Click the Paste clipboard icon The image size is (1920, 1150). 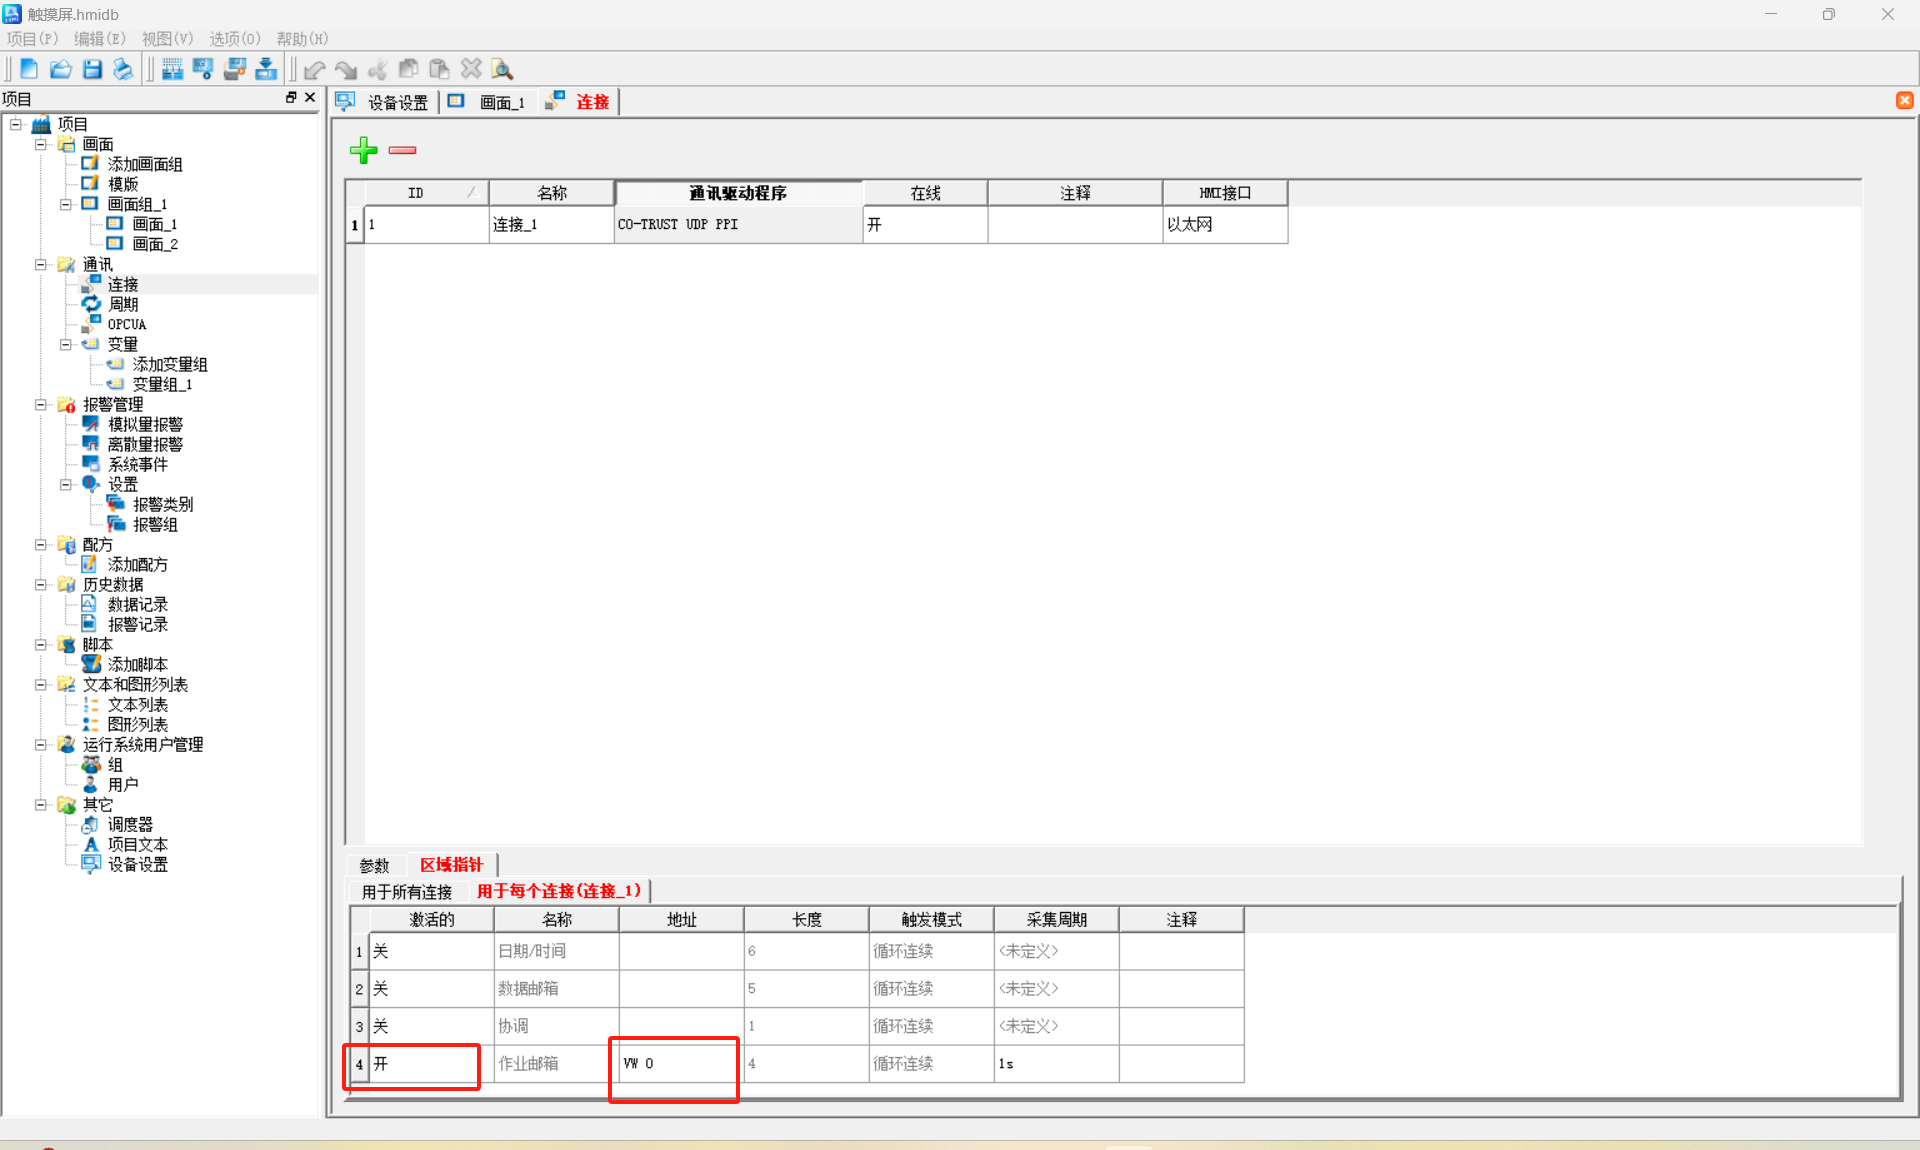pos(439,69)
